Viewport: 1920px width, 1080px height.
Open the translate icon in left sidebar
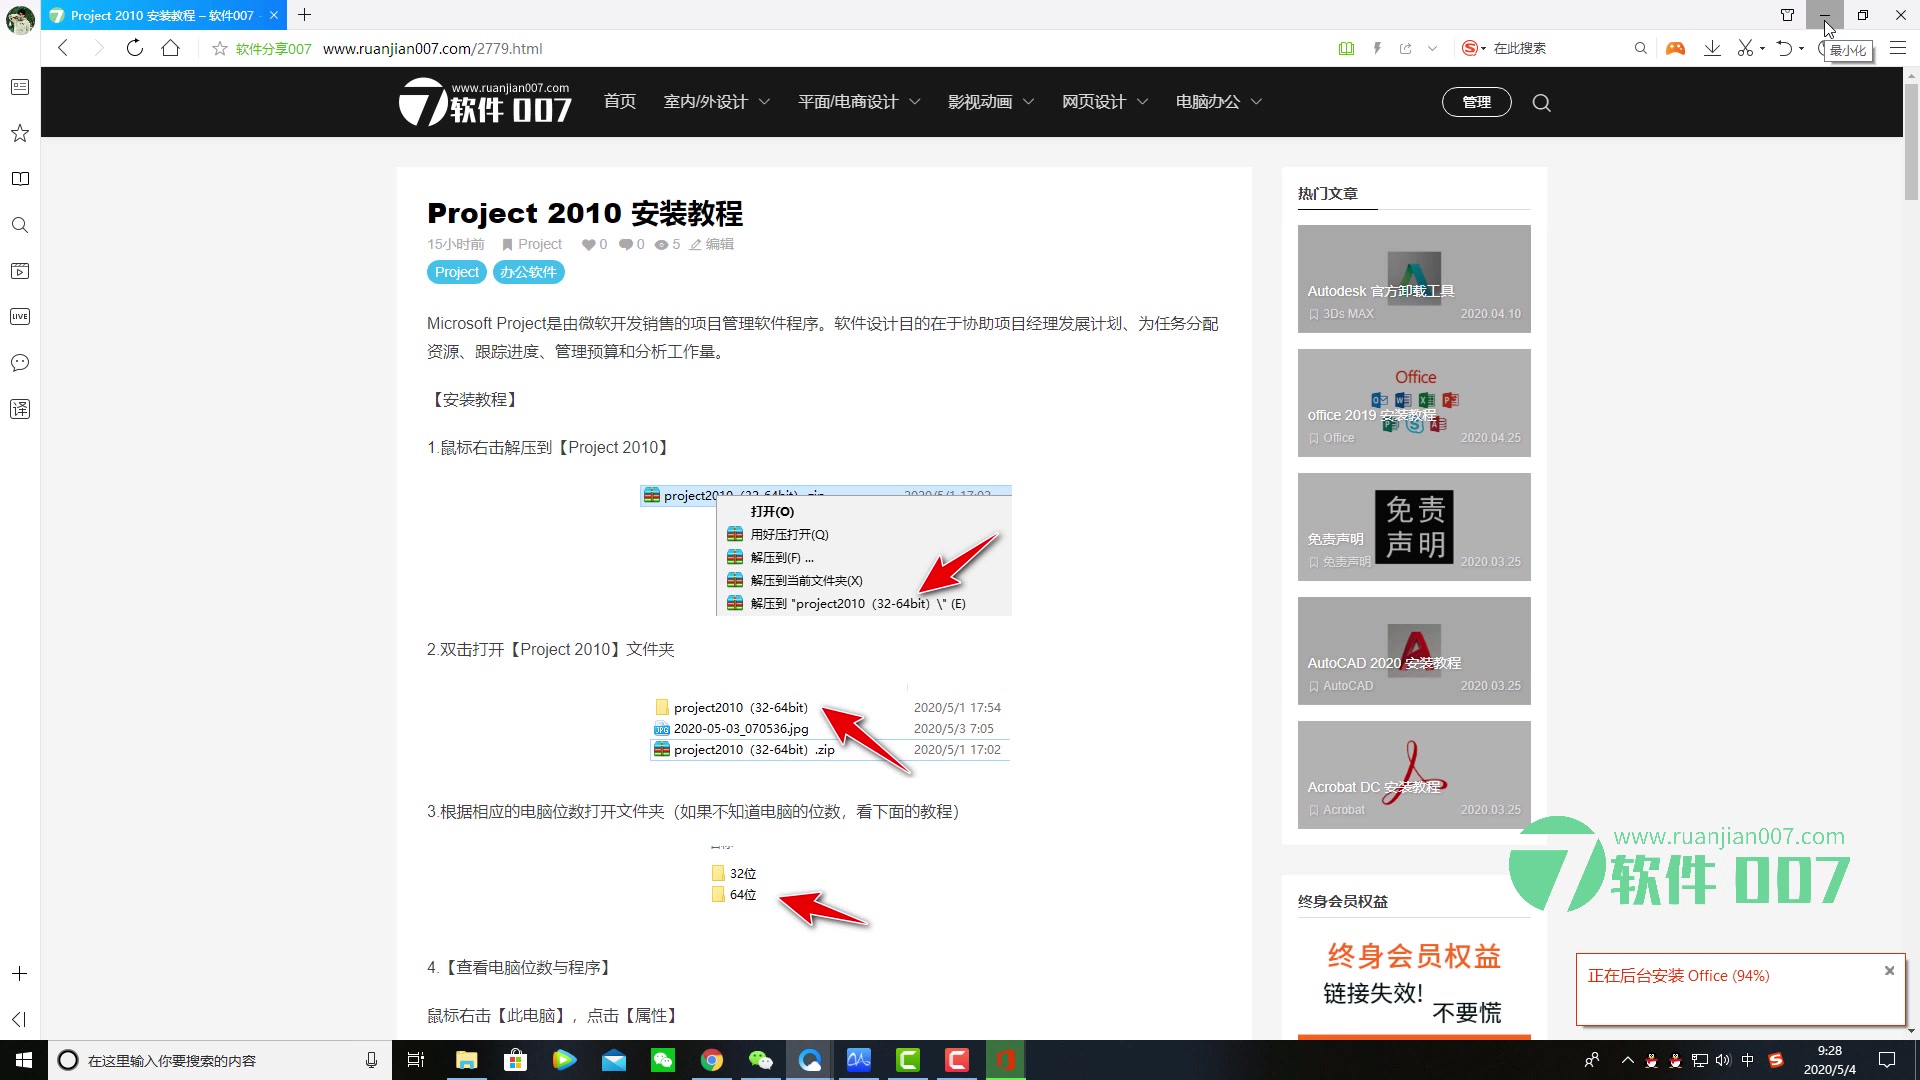[x=20, y=409]
